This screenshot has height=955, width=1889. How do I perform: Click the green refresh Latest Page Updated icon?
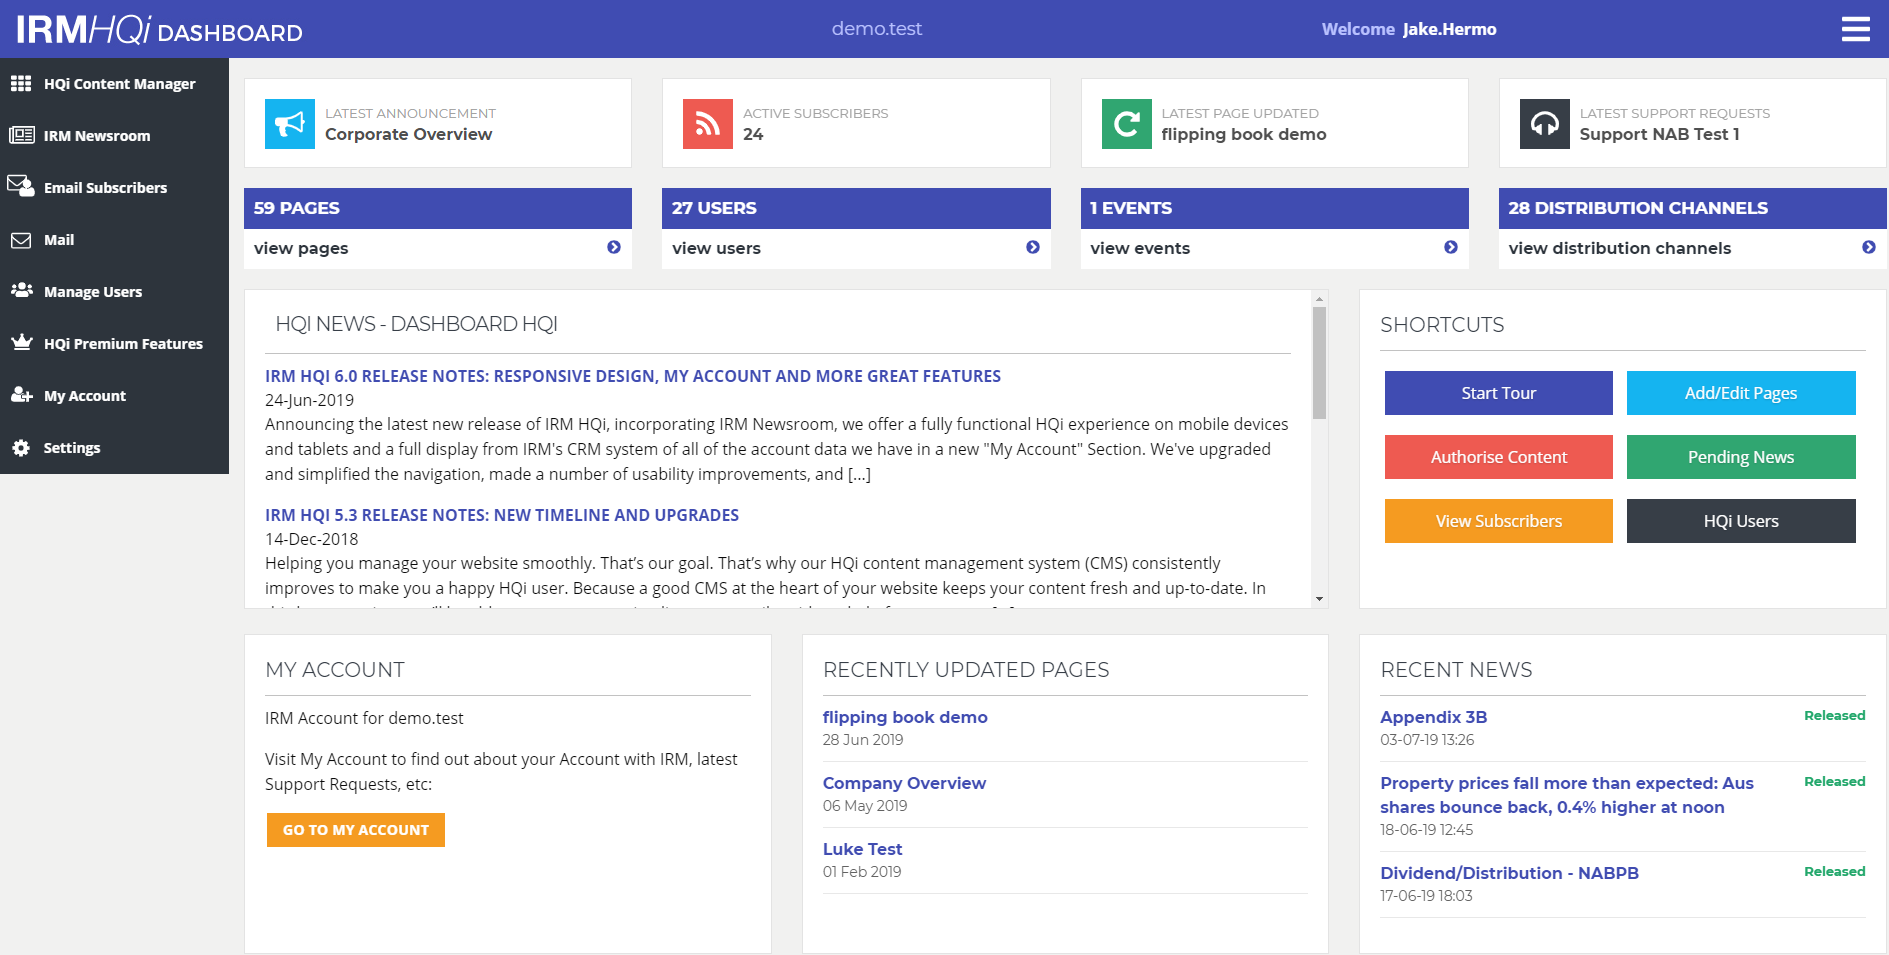coord(1127,124)
